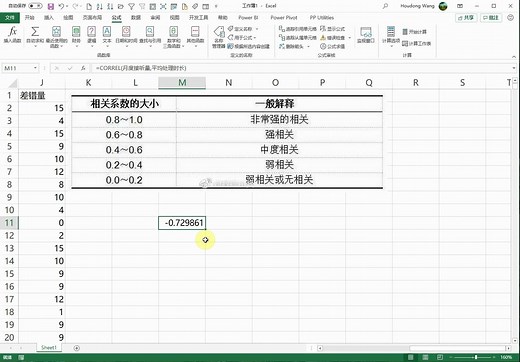Screen dimensions: 520x362
Task: Click the Insert Function (fx) ribbon button
Action: click(12, 35)
